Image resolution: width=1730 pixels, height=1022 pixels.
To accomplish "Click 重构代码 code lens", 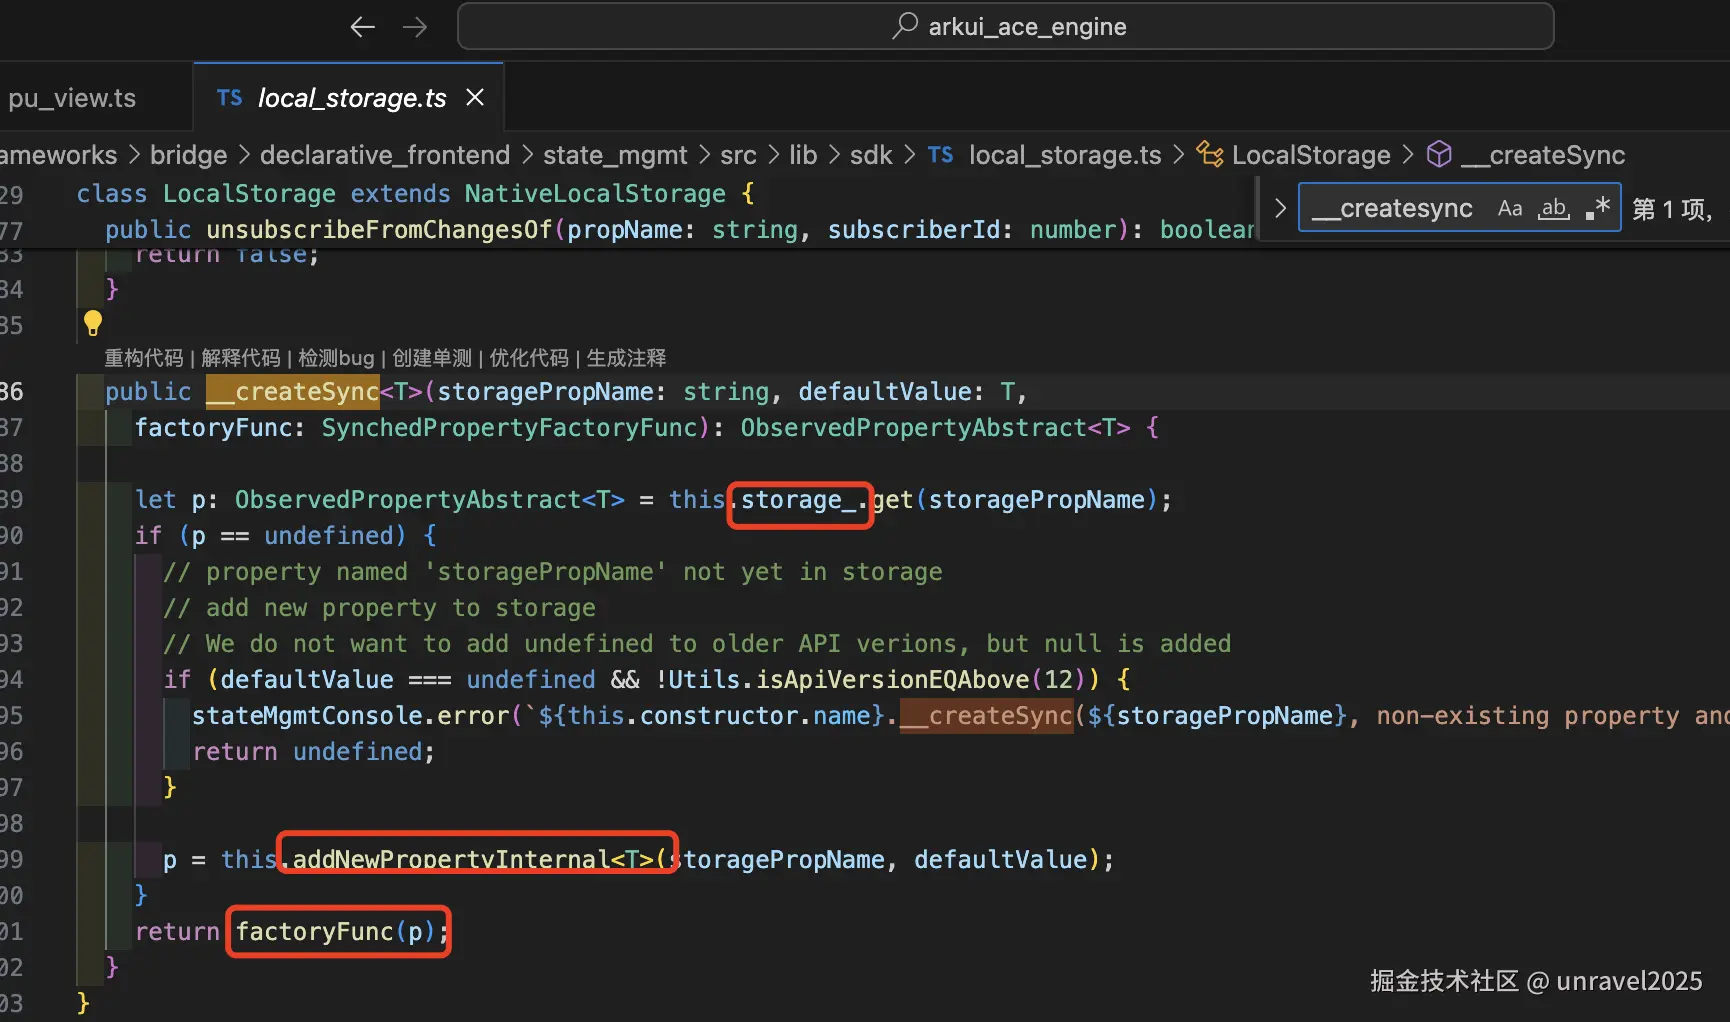I will pos(144,358).
